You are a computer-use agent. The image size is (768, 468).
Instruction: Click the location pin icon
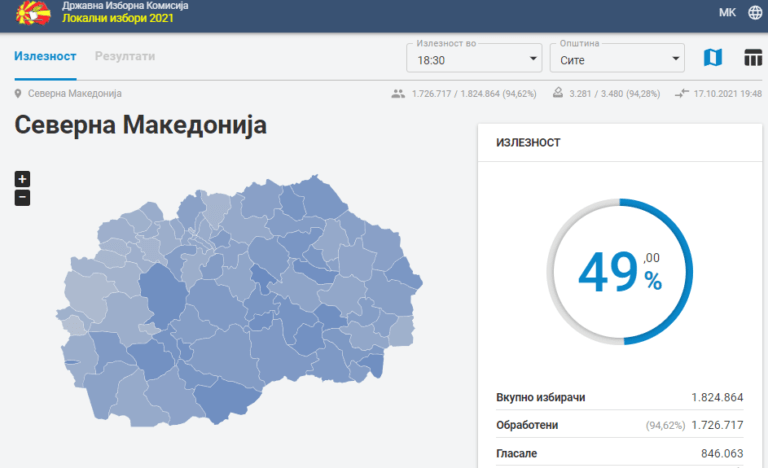18,93
